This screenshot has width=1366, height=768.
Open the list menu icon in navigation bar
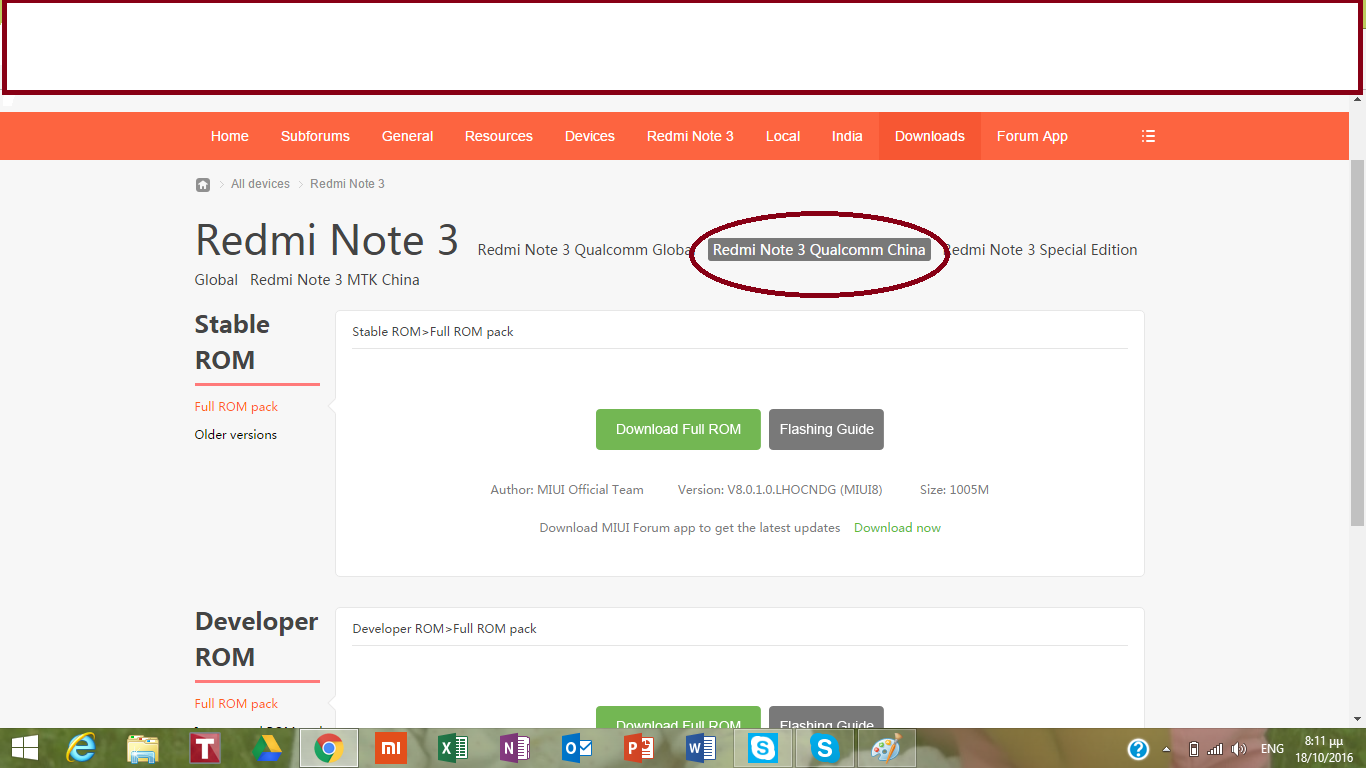[x=1148, y=136]
